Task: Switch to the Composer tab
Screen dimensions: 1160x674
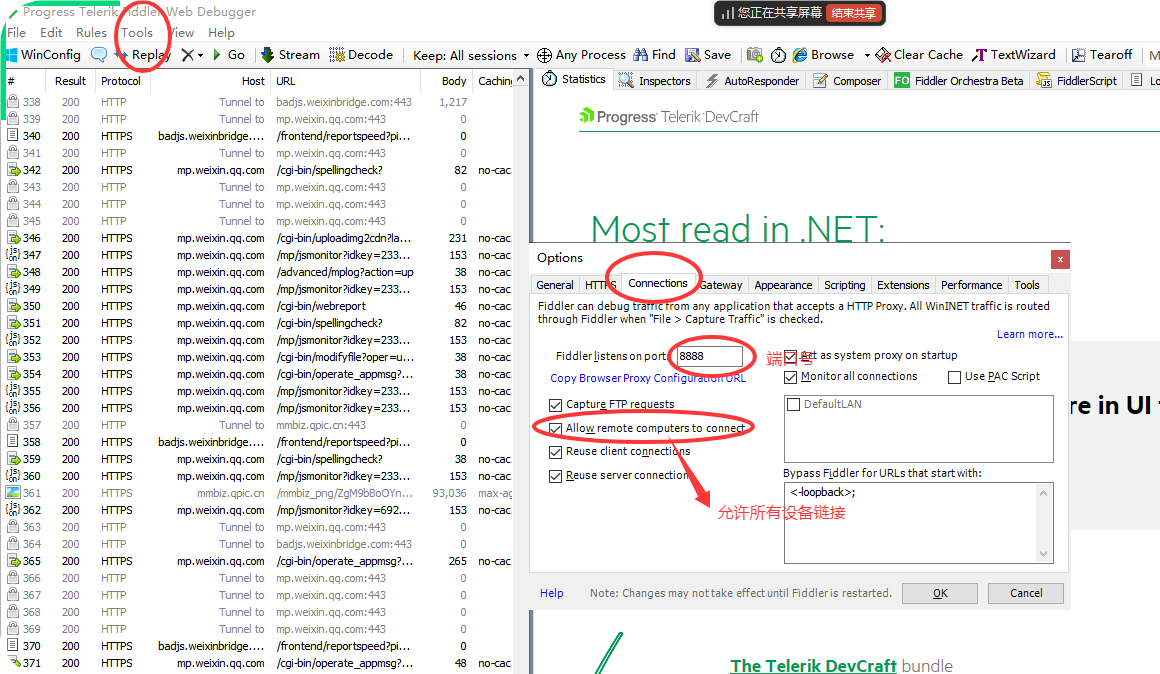Action: click(846, 81)
